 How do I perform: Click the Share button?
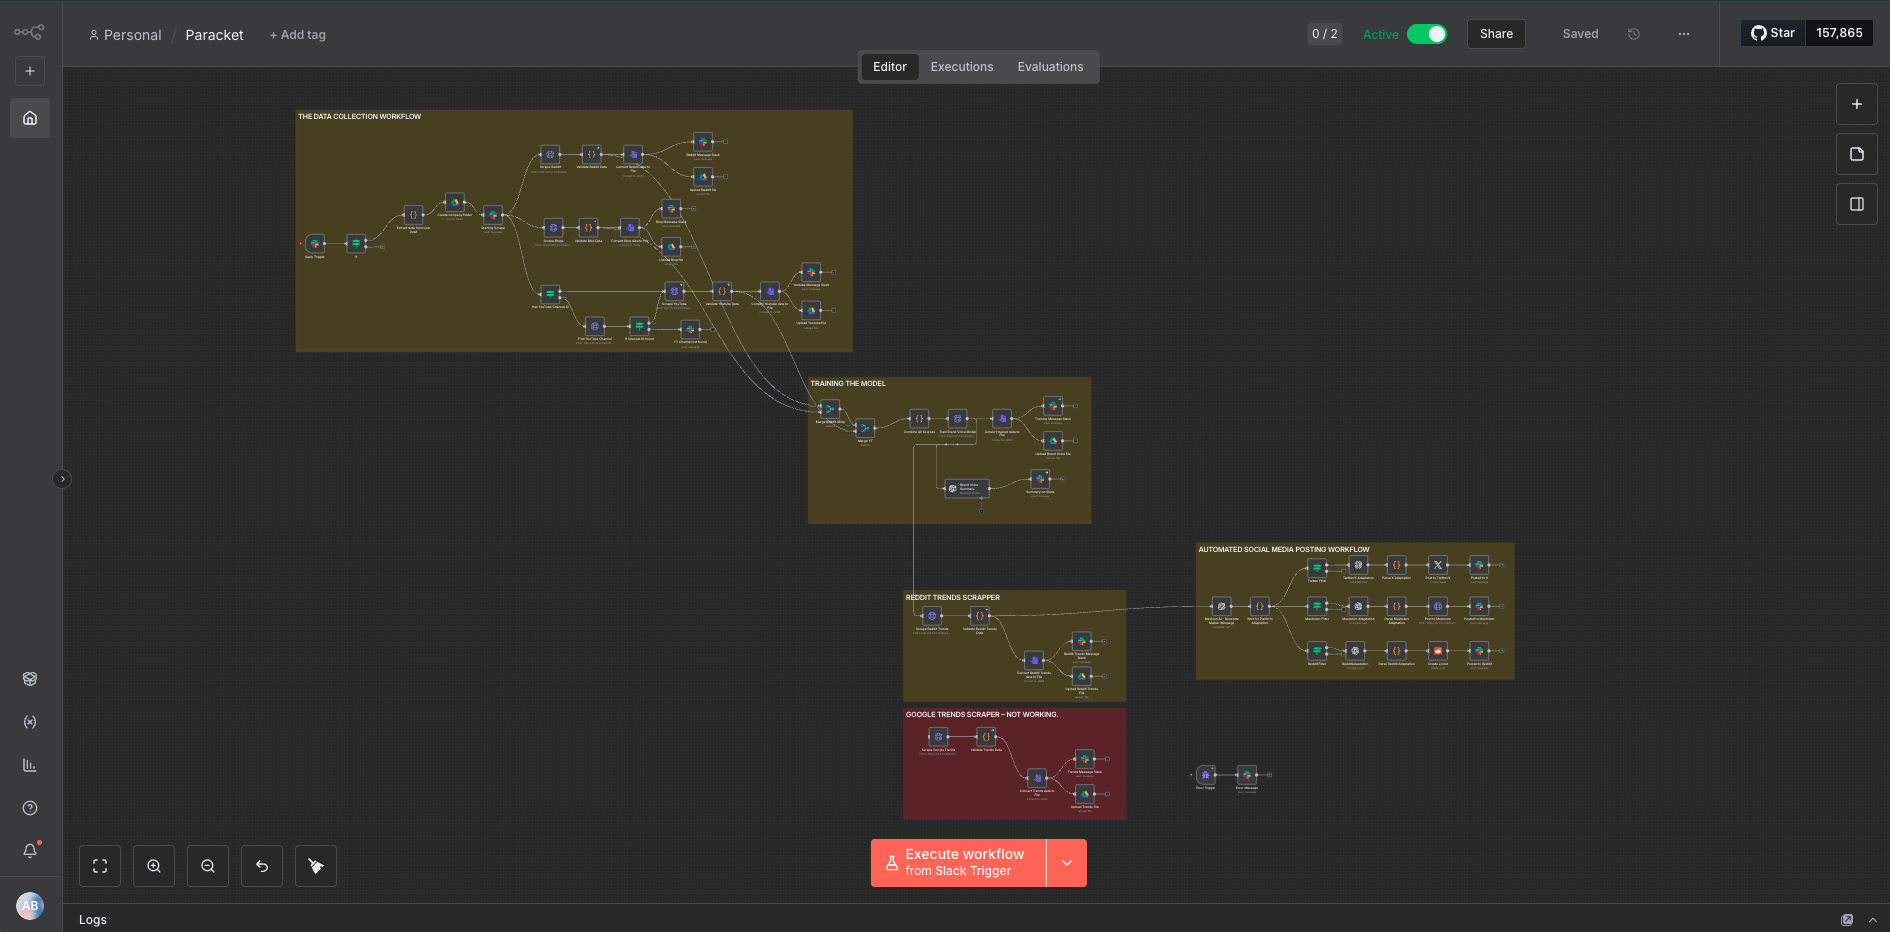(x=1496, y=34)
